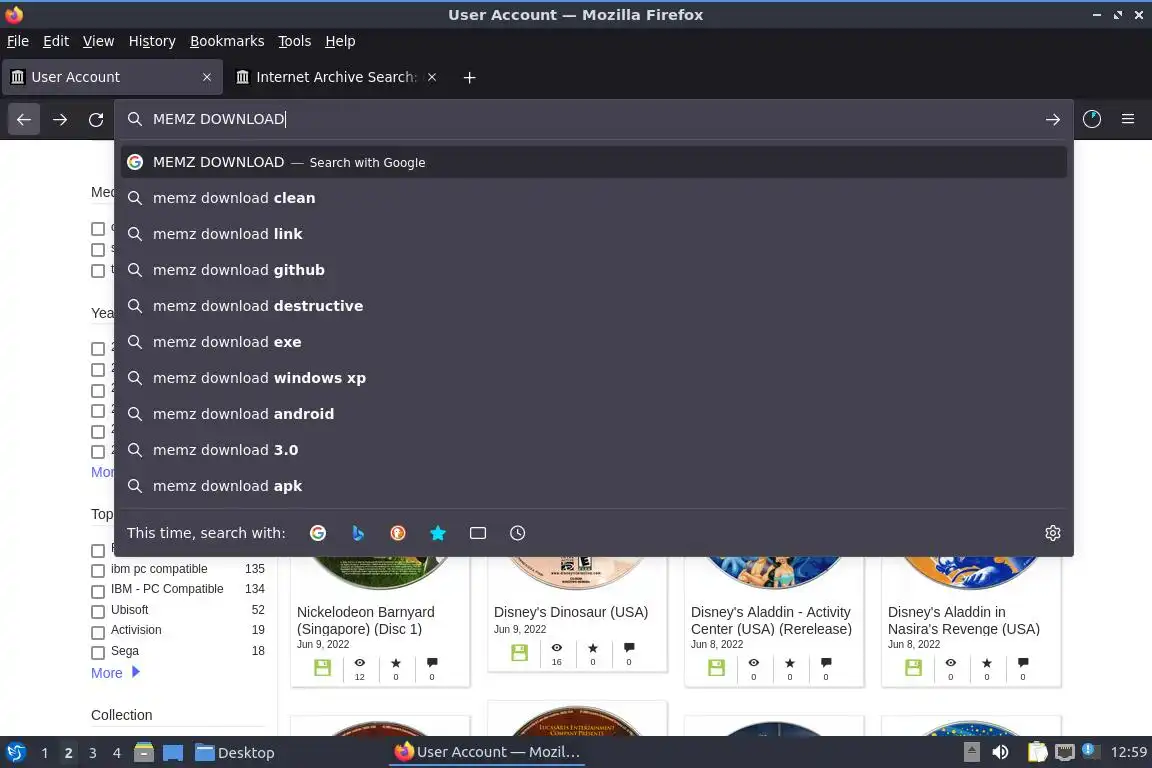Check the Sega filter checkbox

[x=98, y=653]
